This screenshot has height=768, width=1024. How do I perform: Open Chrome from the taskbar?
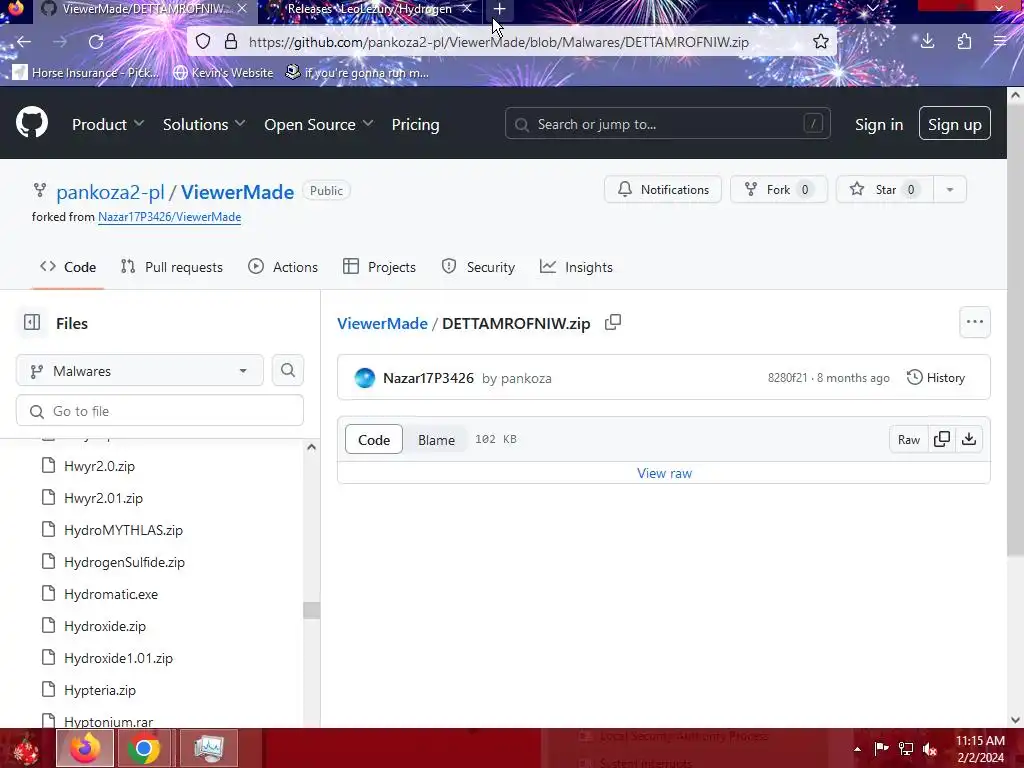(x=144, y=748)
